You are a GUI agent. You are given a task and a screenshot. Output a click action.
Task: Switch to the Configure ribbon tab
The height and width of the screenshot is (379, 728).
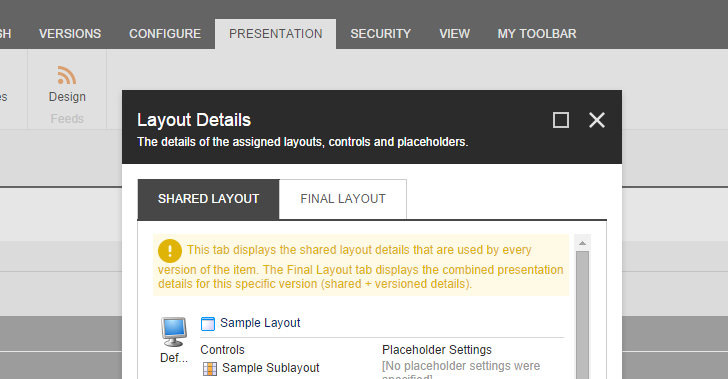coord(165,34)
